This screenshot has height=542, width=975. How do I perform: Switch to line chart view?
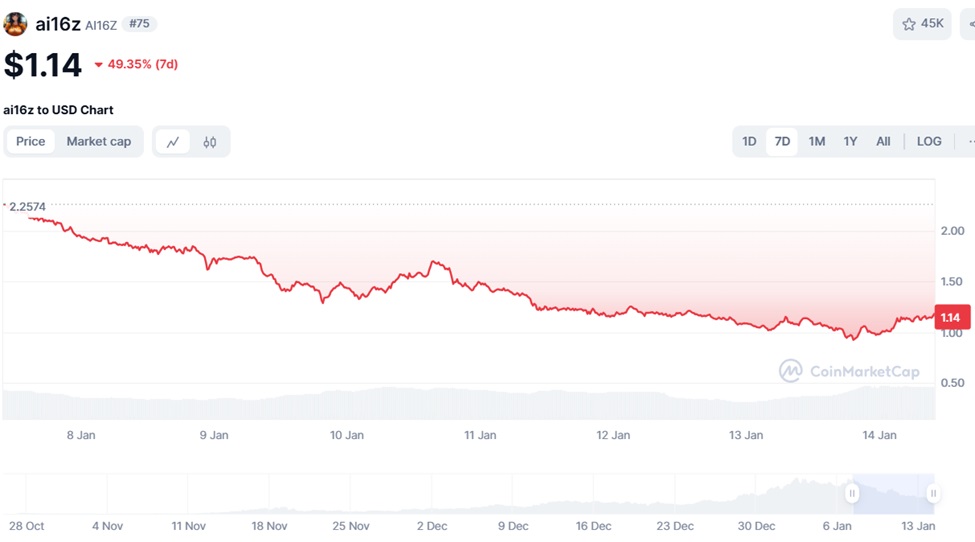(x=173, y=142)
